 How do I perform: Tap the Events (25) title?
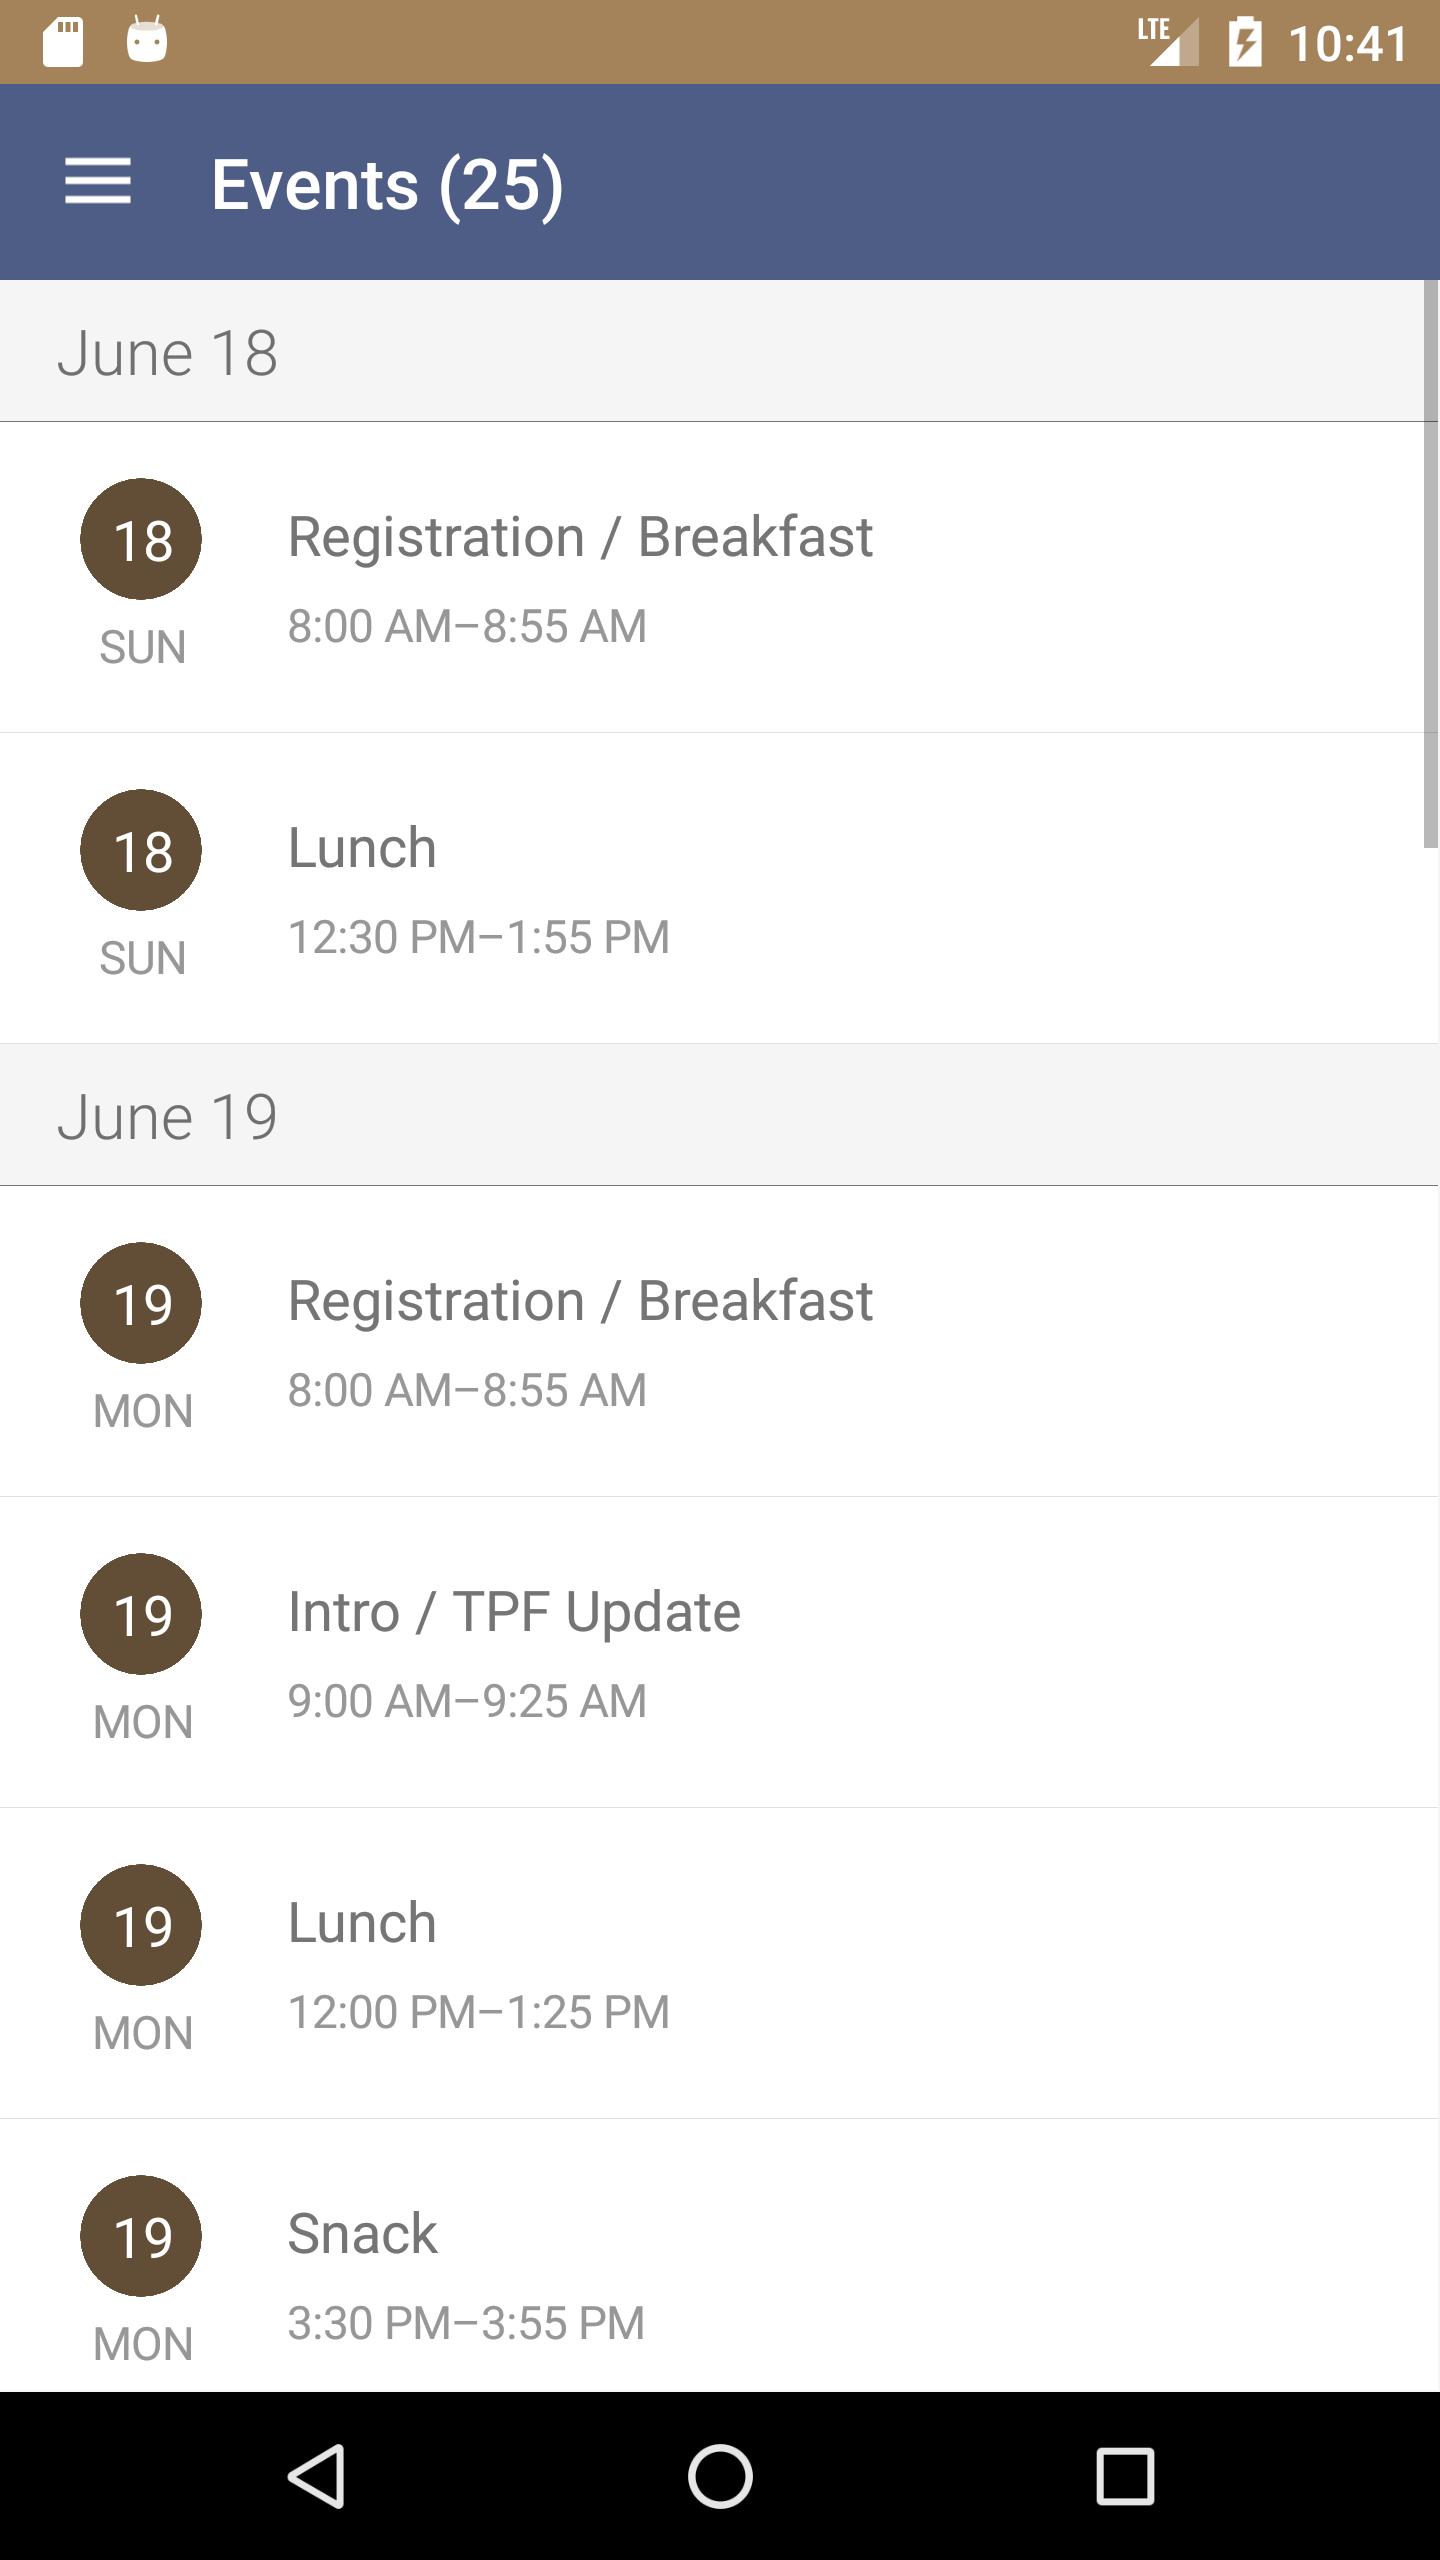point(387,184)
